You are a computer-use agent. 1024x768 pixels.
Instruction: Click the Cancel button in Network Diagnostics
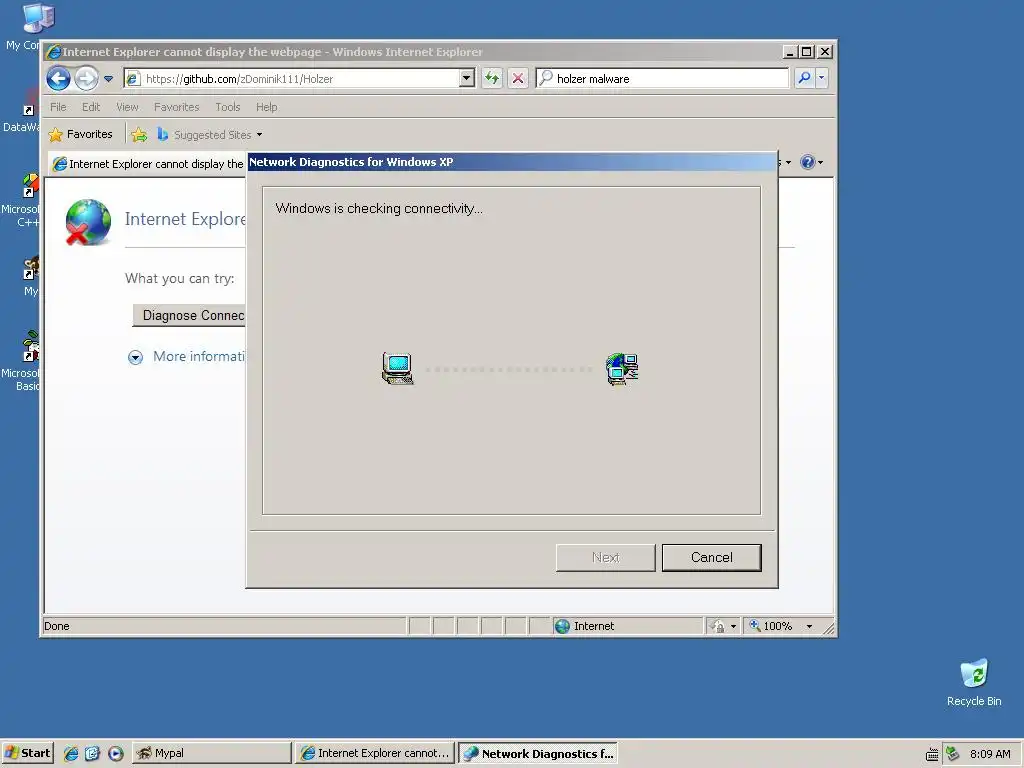(711, 557)
